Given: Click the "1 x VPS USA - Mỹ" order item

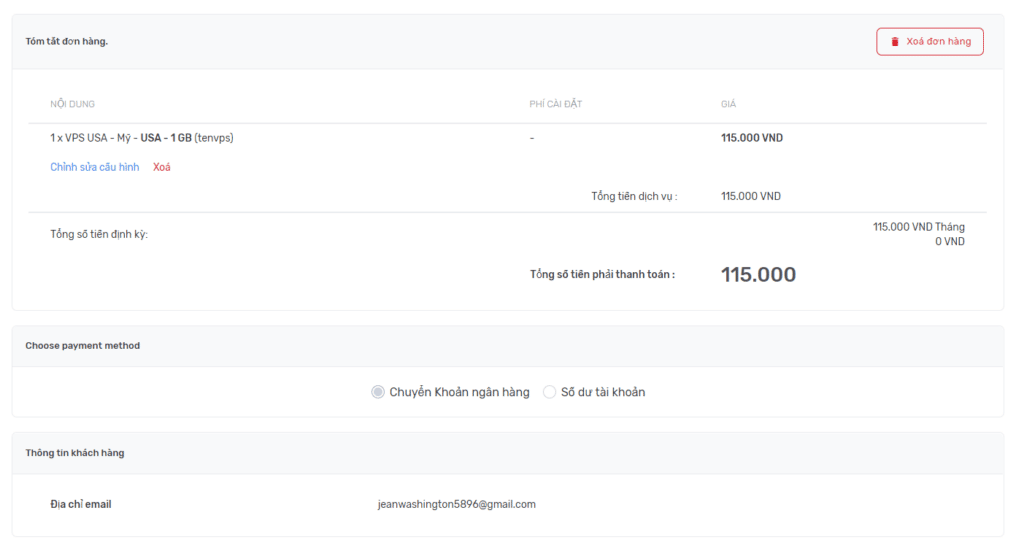Looking at the screenshot, I should click(142, 138).
